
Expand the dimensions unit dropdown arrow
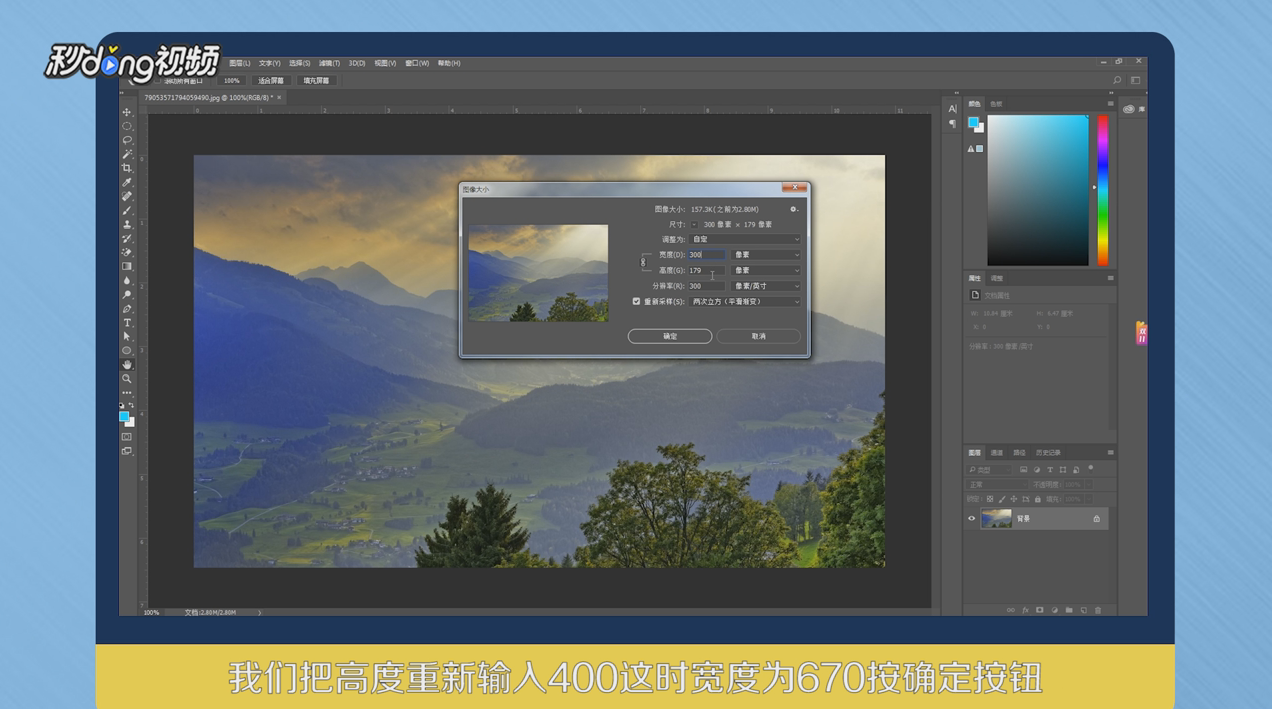click(x=694, y=225)
